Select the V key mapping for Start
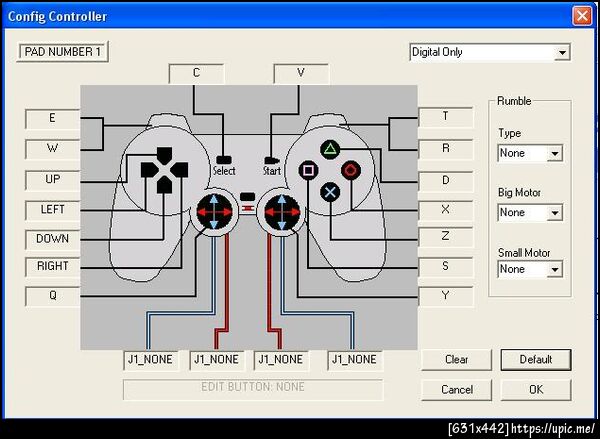The width and height of the screenshot is (600, 439). [301, 73]
